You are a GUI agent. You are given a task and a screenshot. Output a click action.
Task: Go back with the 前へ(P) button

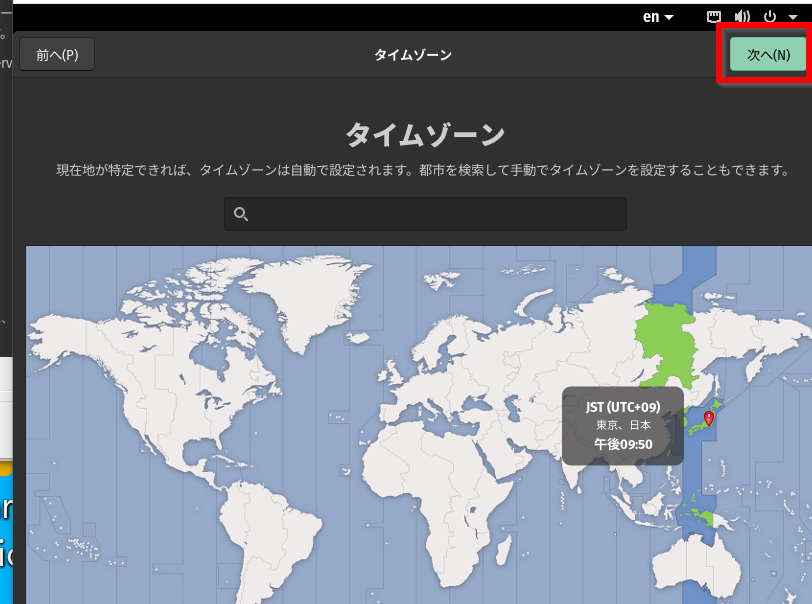coord(57,55)
